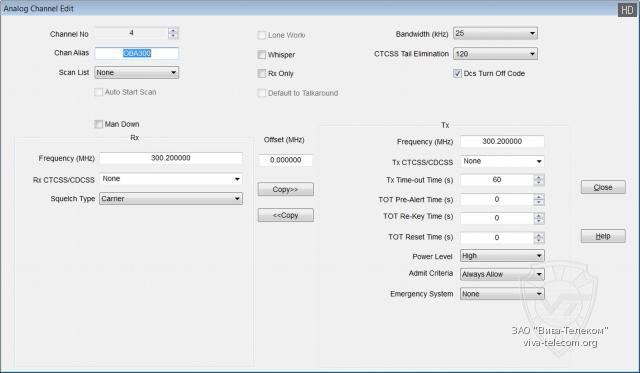The height and width of the screenshot is (373, 640).
Task: Decrease TOT Reset Time value
Action: 539,241
